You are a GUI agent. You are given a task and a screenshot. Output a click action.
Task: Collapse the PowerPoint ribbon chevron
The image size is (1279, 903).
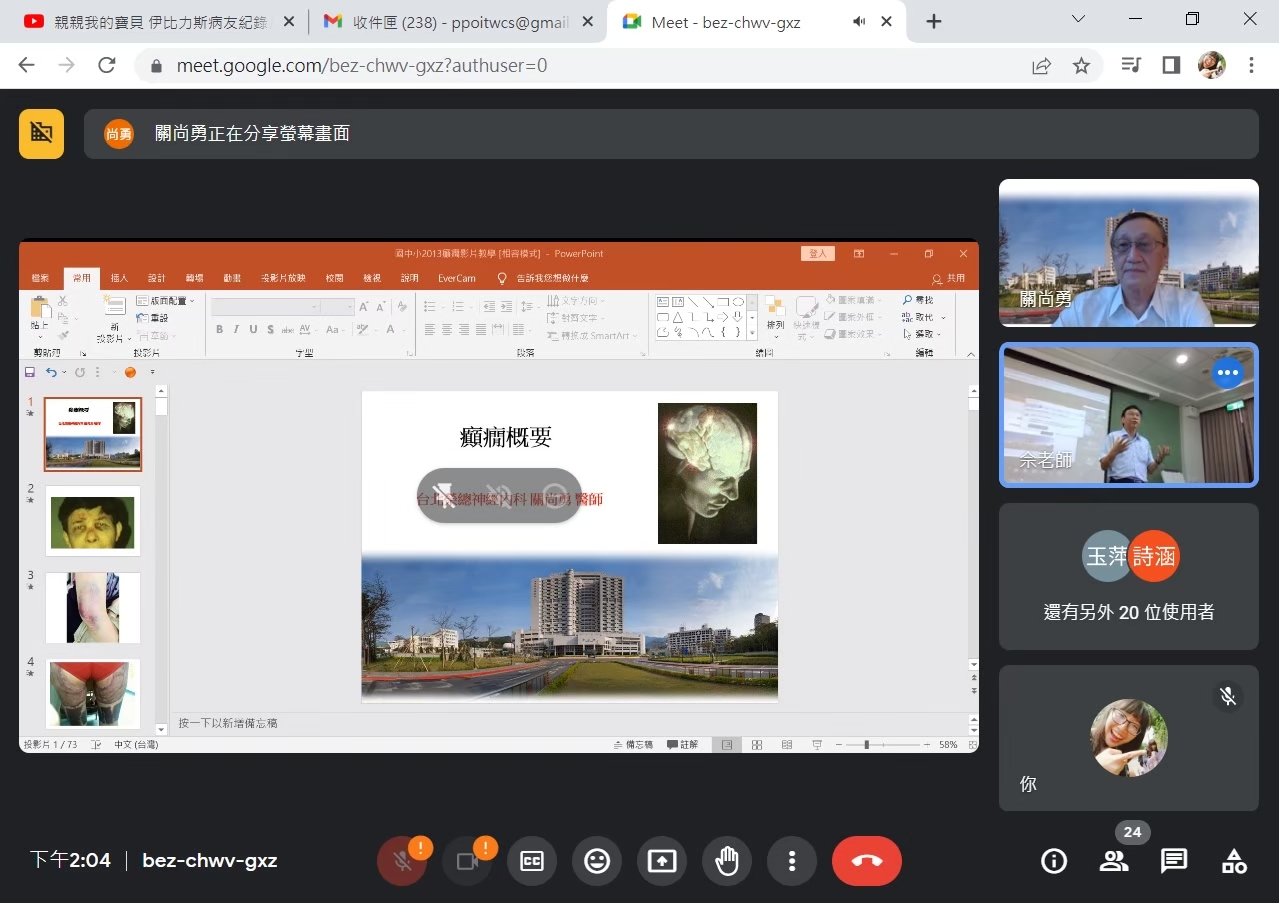(970, 354)
